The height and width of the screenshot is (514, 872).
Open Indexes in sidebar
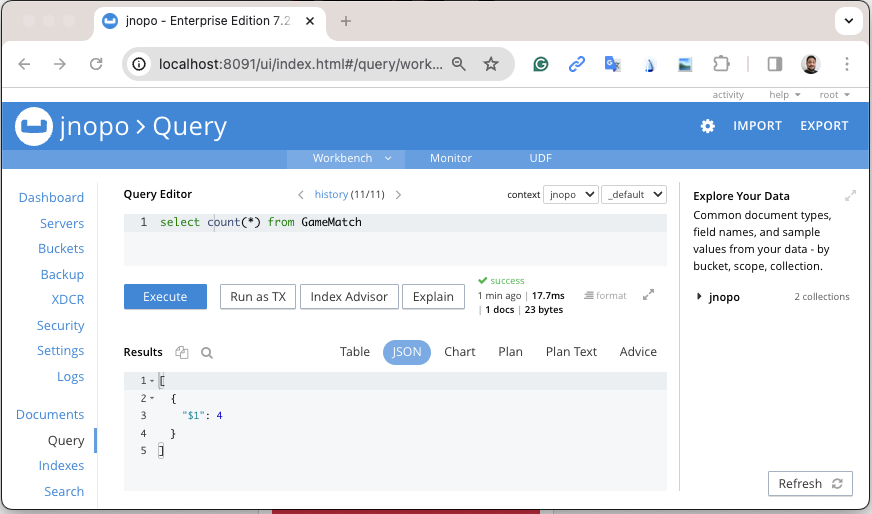click(x=61, y=466)
